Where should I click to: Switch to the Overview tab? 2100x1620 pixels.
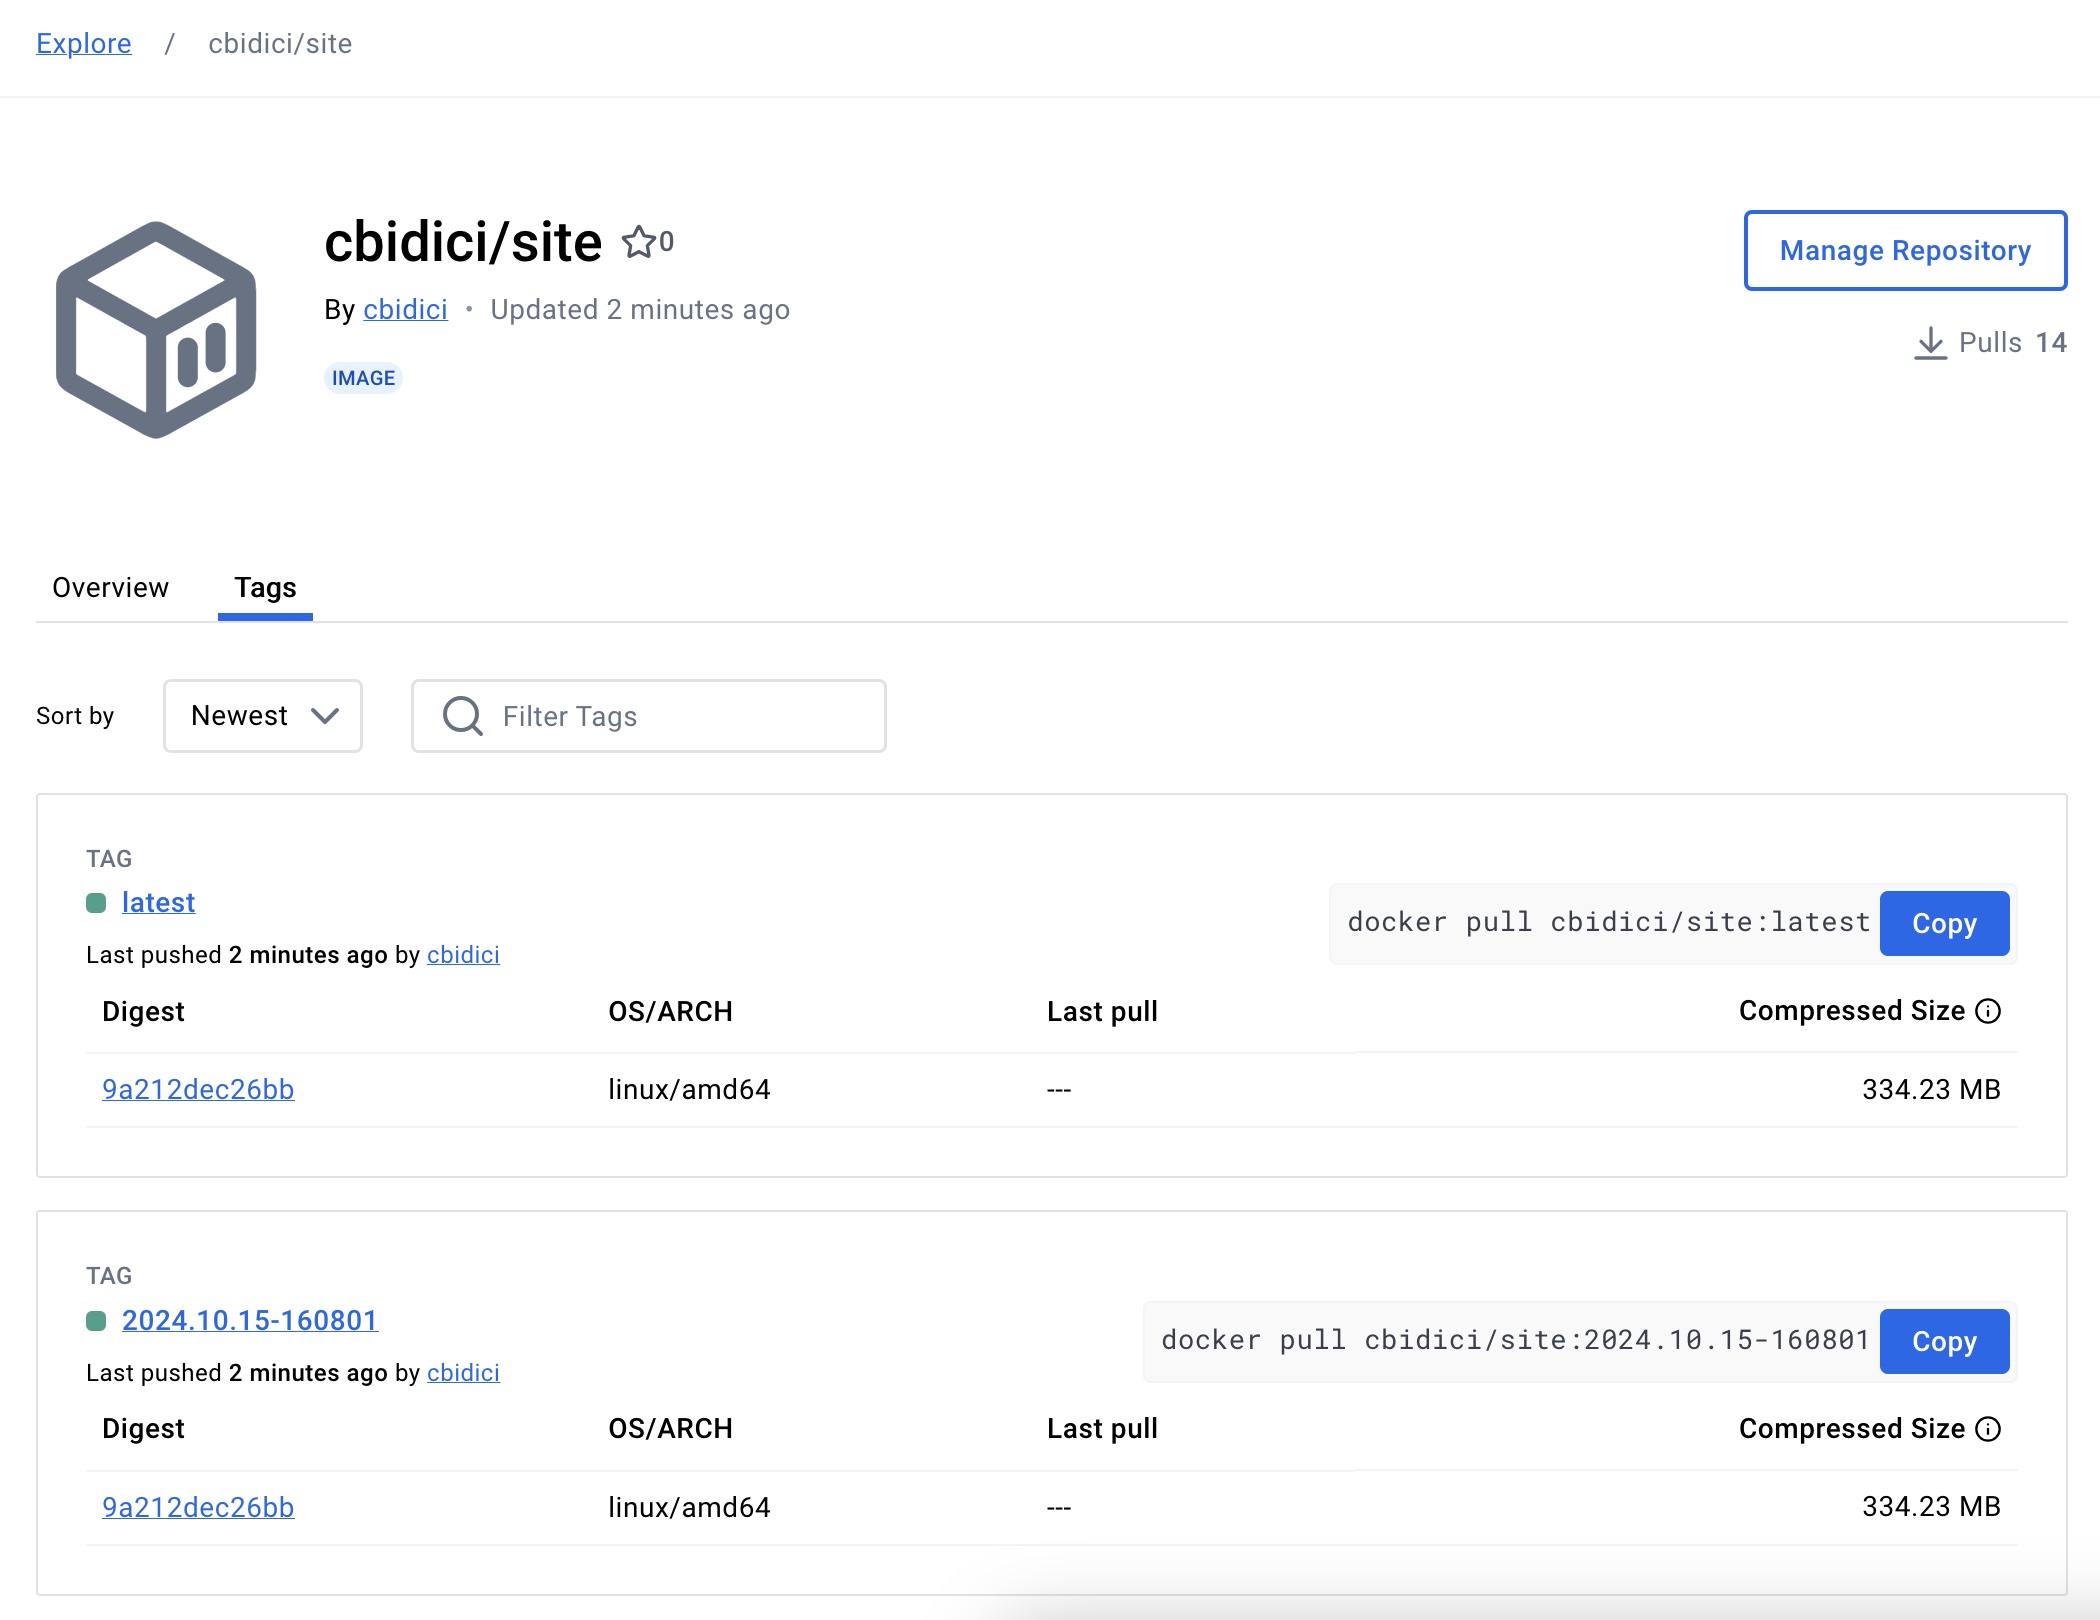[x=109, y=585]
